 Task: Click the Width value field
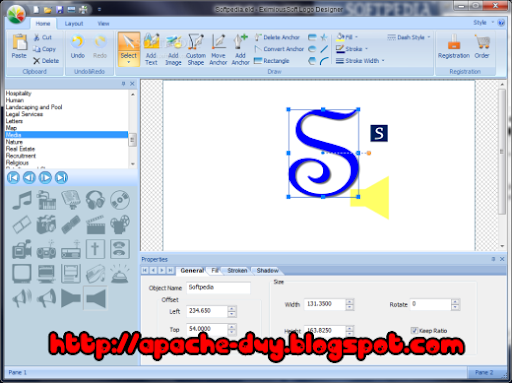coord(324,304)
